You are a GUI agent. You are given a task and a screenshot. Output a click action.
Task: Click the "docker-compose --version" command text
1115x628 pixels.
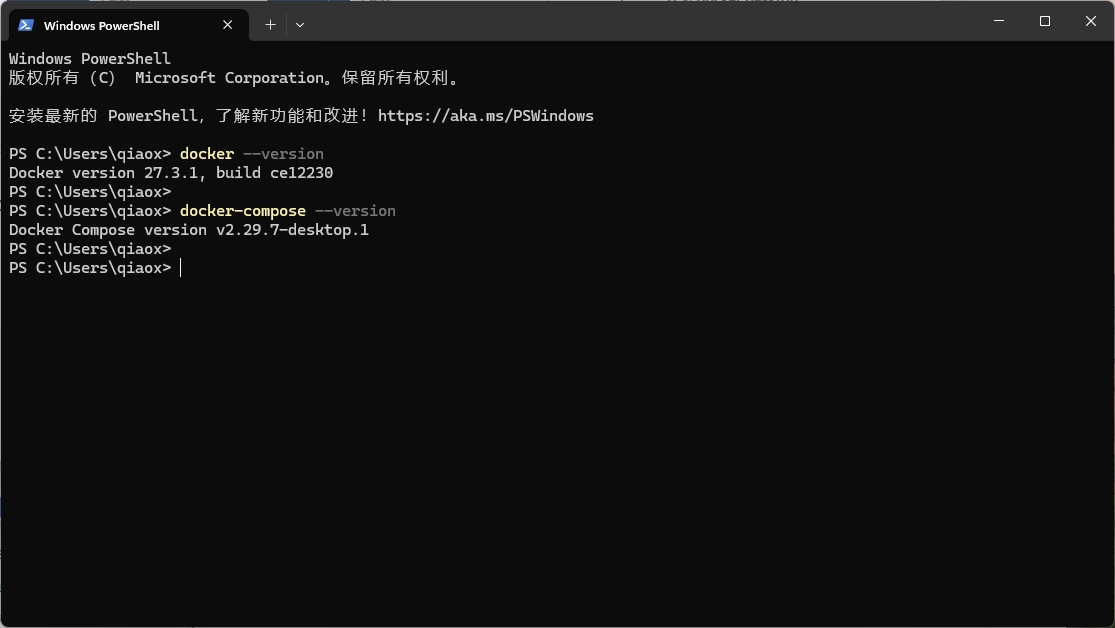click(287, 211)
